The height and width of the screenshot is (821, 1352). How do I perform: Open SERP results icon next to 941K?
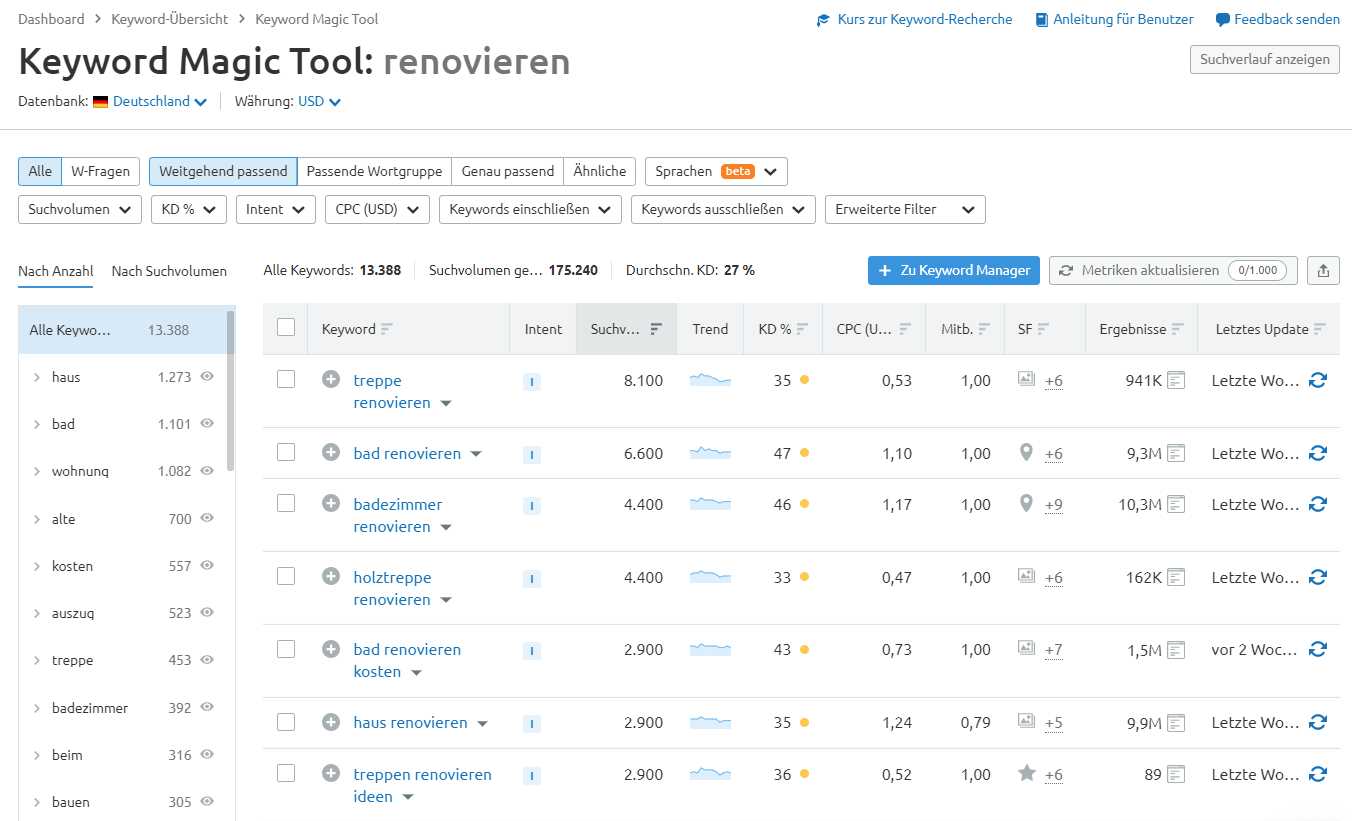1176,380
